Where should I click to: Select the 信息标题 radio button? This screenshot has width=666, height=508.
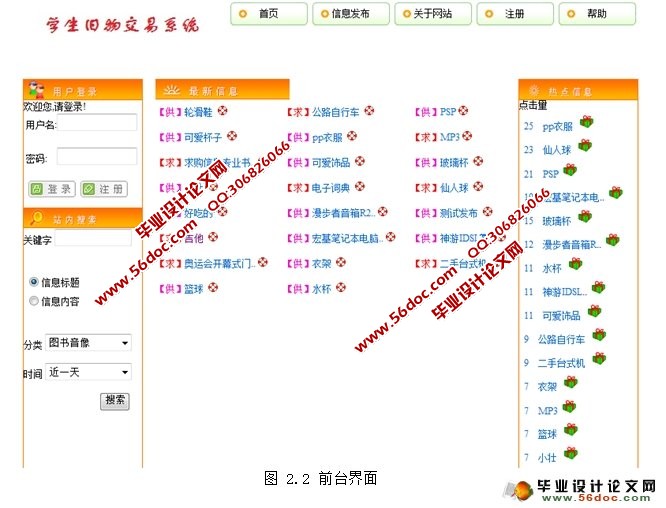pyautogui.click(x=34, y=282)
